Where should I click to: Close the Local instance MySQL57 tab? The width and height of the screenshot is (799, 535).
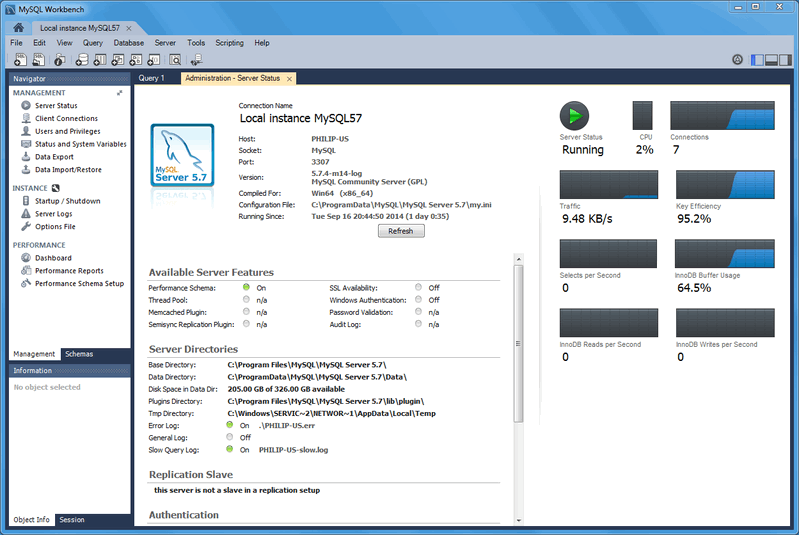(x=129, y=28)
